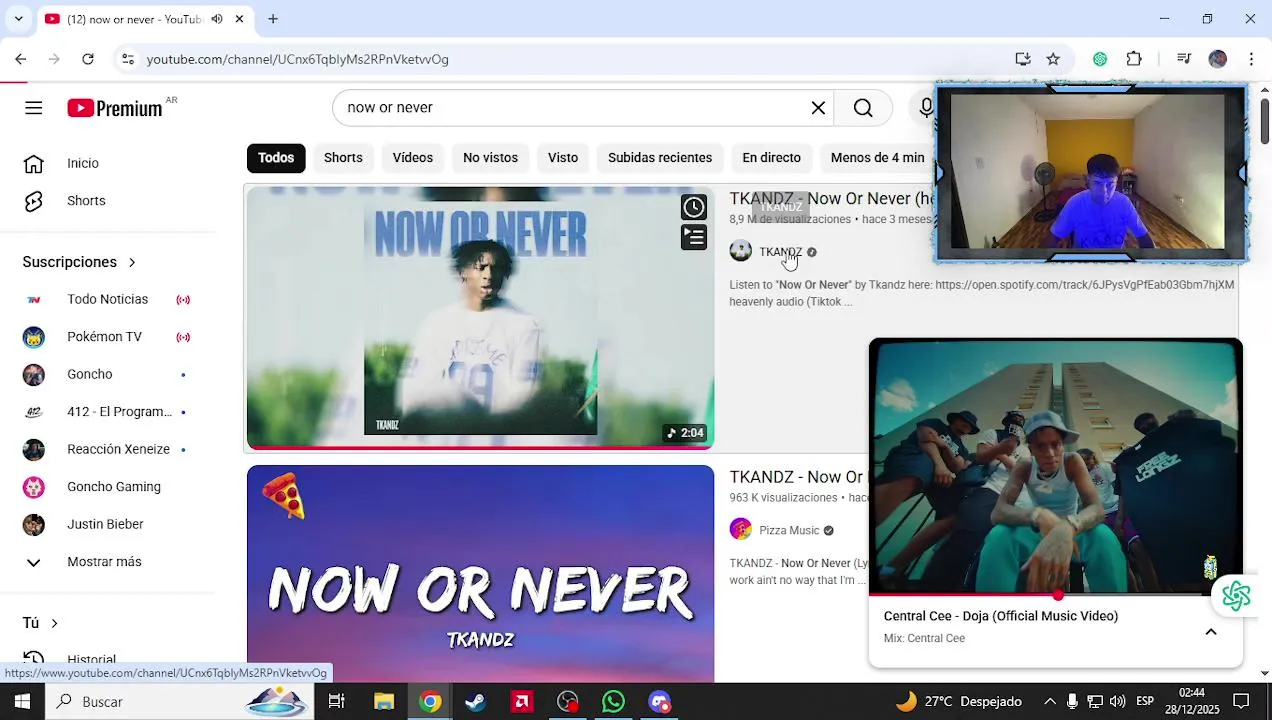The width and height of the screenshot is (1272, 720).
Task: Select the Vídeos filter chip
Action: point(413,158)
